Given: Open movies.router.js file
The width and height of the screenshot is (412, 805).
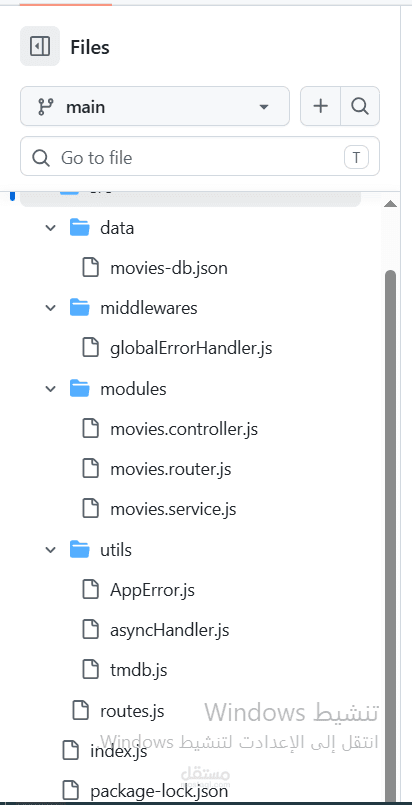Looking at the screenshot, I should [170, 469].
